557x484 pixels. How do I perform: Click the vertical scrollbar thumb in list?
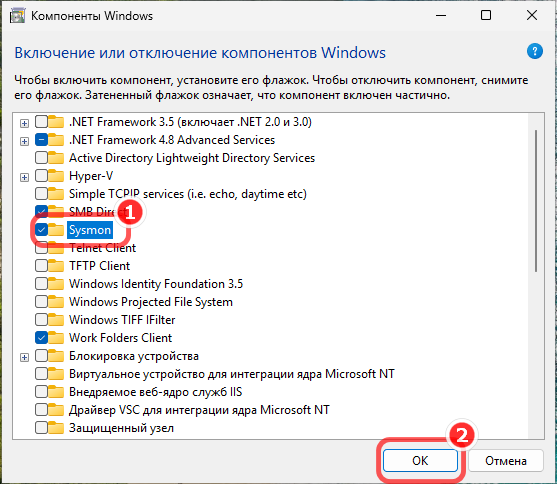pos(536,201)
